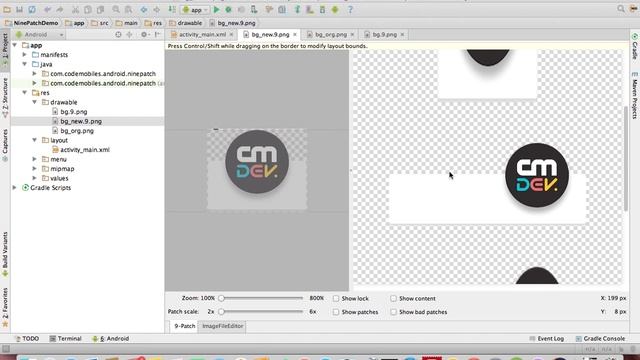Click the Help question mark icon
Viewport: 640px width, 360px height.
[350, 9]
